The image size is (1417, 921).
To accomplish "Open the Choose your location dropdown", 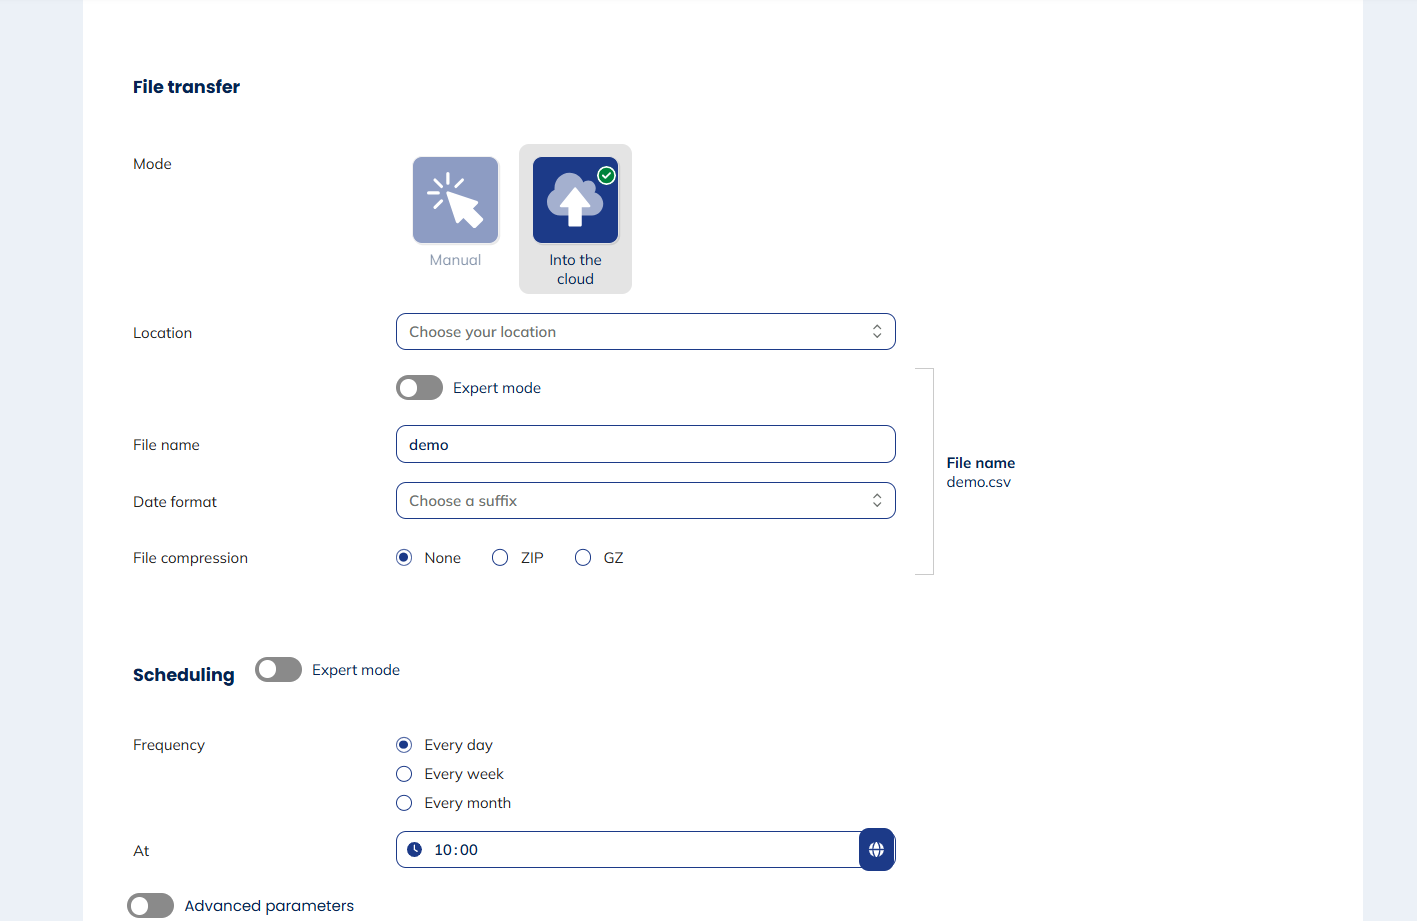I will click(645, 331).
